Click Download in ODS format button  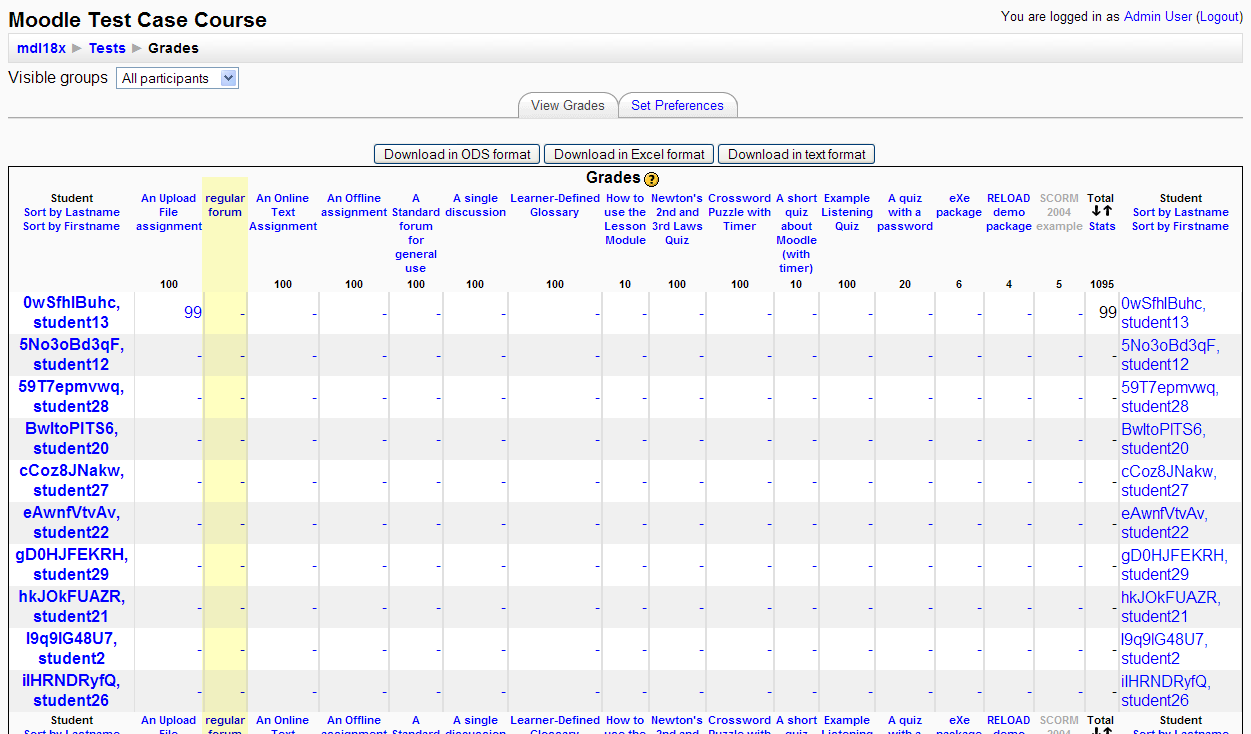[457, 154]
